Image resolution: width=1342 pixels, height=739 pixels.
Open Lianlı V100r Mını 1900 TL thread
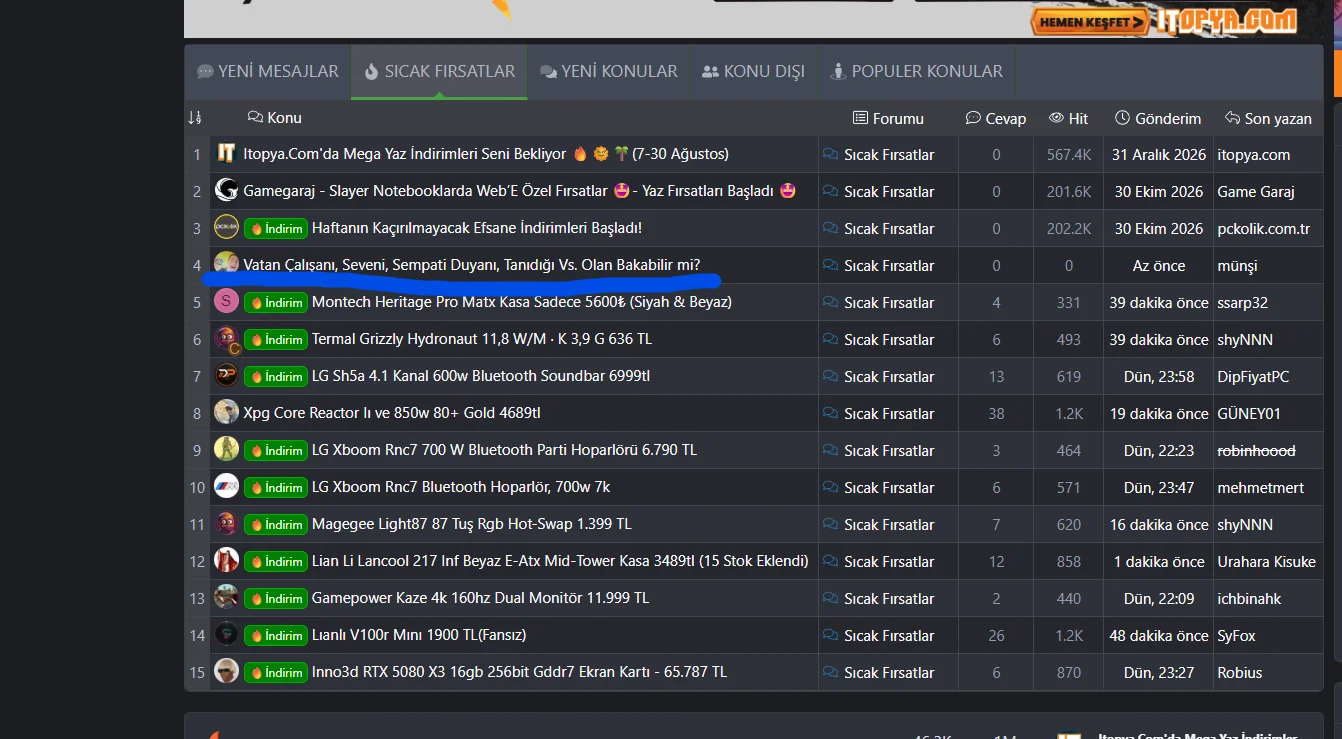coord(419,635)
